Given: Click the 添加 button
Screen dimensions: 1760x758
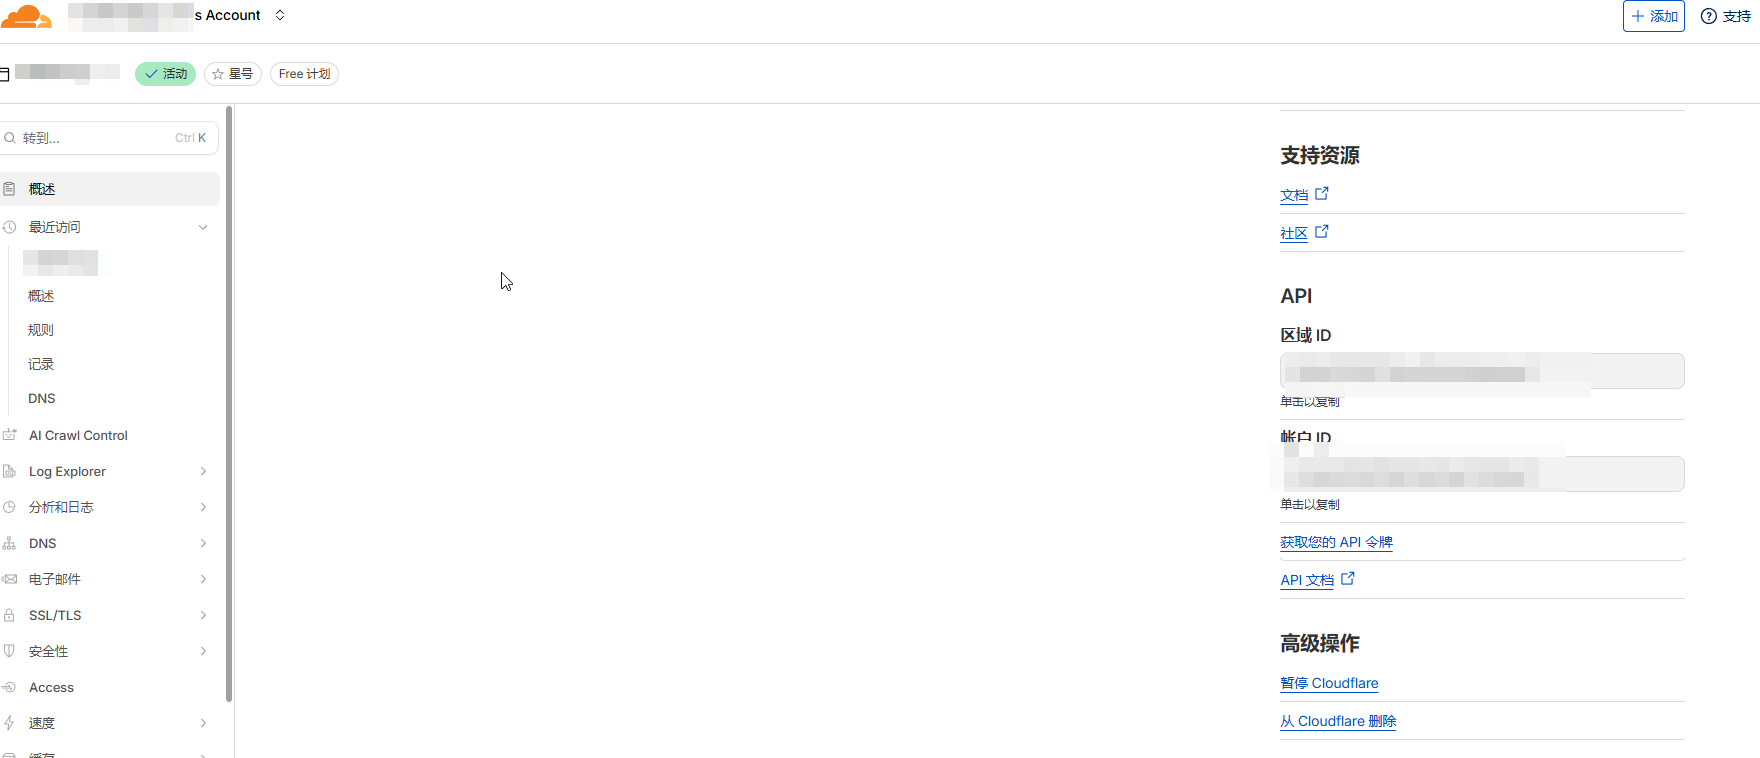Looking at the screenshot, I should pyautogui.click(x=1653, y=16).
